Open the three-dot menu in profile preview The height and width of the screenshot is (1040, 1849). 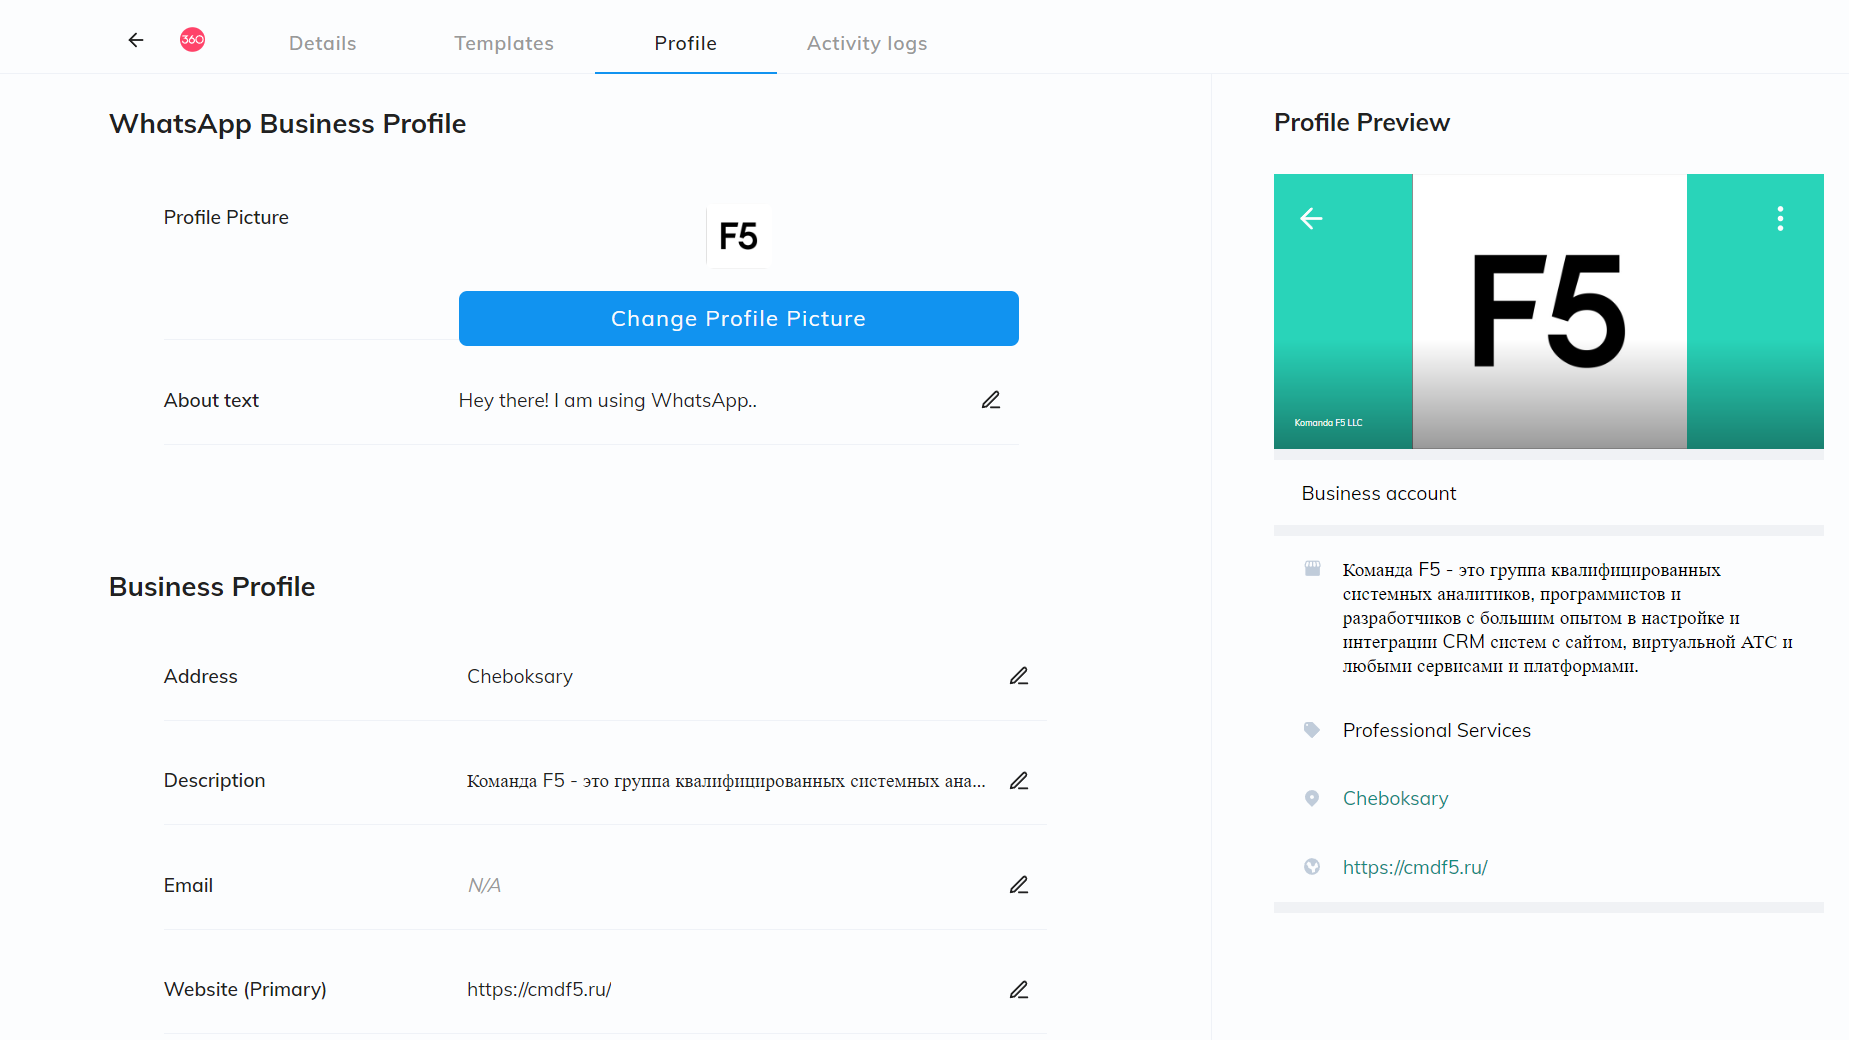point(1780,218)
